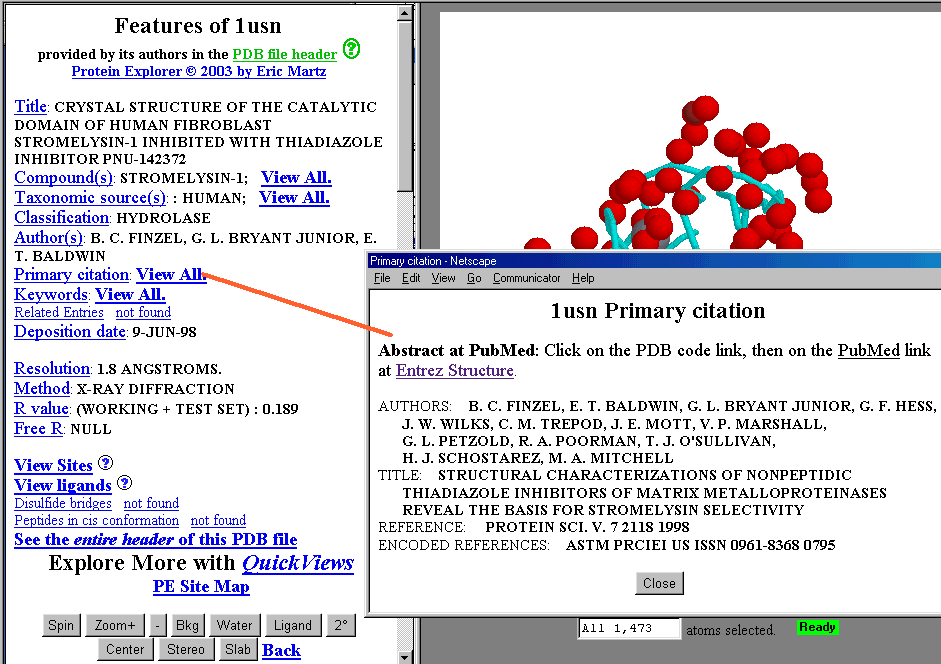This screenshot has width=941, height=664.
Task: Follow the Entrez Structure link
Action: [455, 371]
